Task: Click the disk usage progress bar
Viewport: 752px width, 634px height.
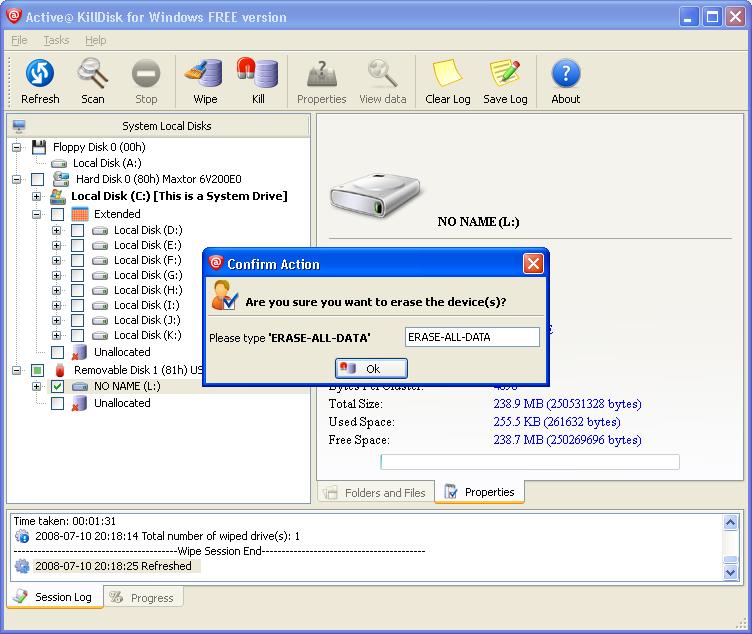Action: click(x=530, y=462)
